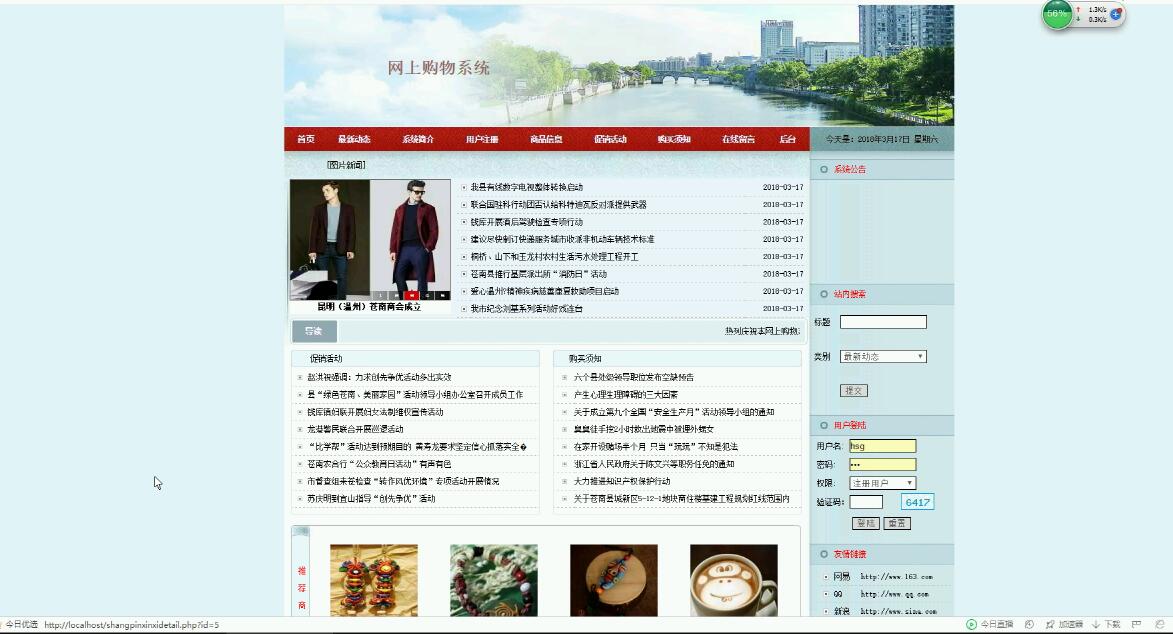Open the 系统简介 menu item

417,139
